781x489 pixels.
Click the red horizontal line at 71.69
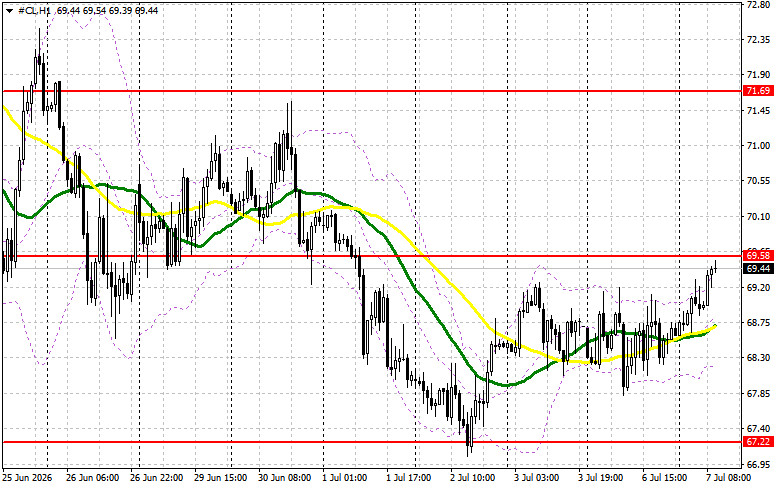tap(371, 91)
